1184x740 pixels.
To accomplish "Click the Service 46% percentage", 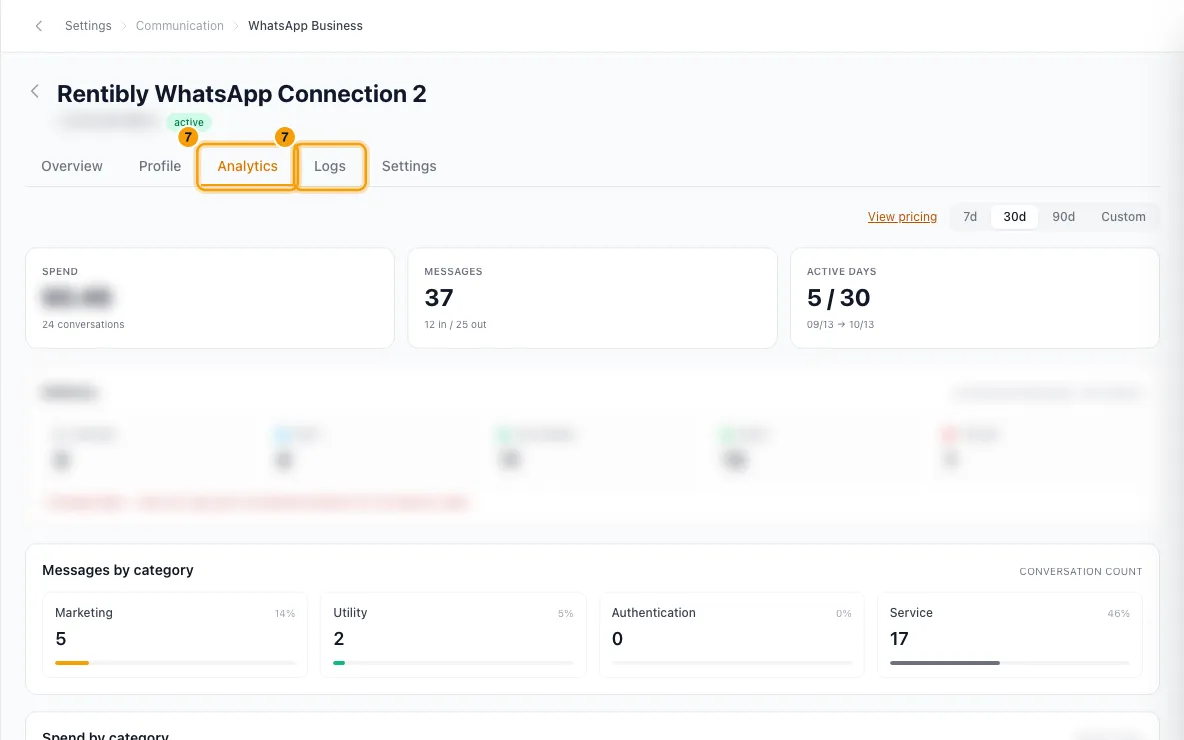I will (1118, 614).
